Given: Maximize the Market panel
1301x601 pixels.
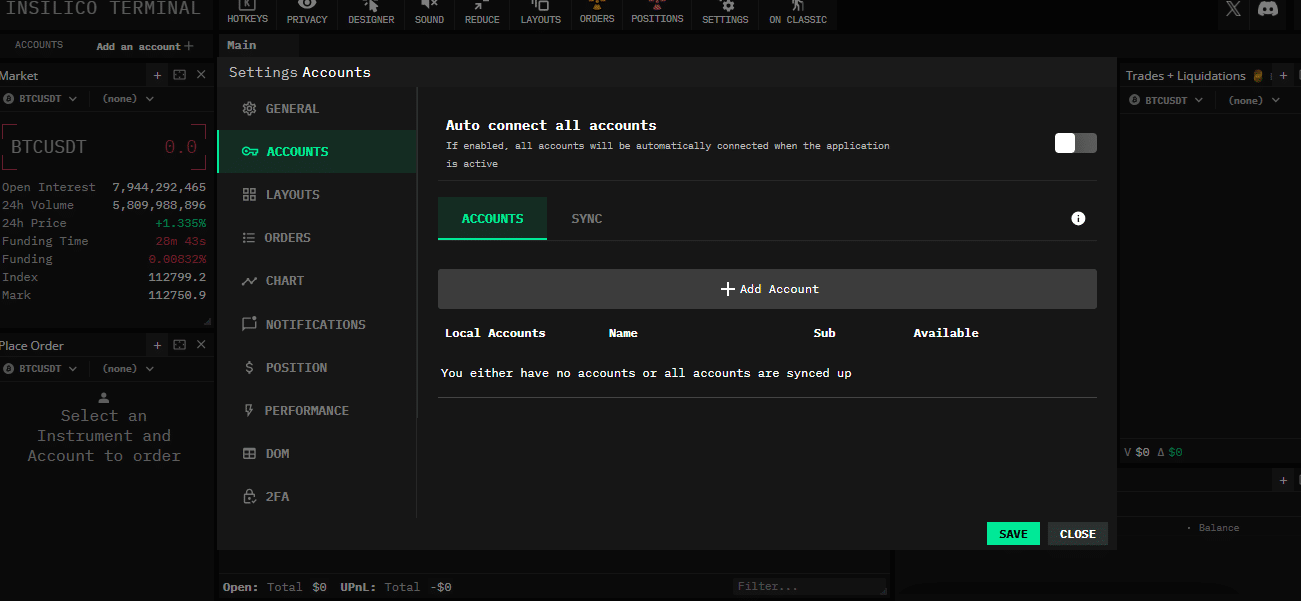Looking at the screenshot, I should (x=179, y=75).
